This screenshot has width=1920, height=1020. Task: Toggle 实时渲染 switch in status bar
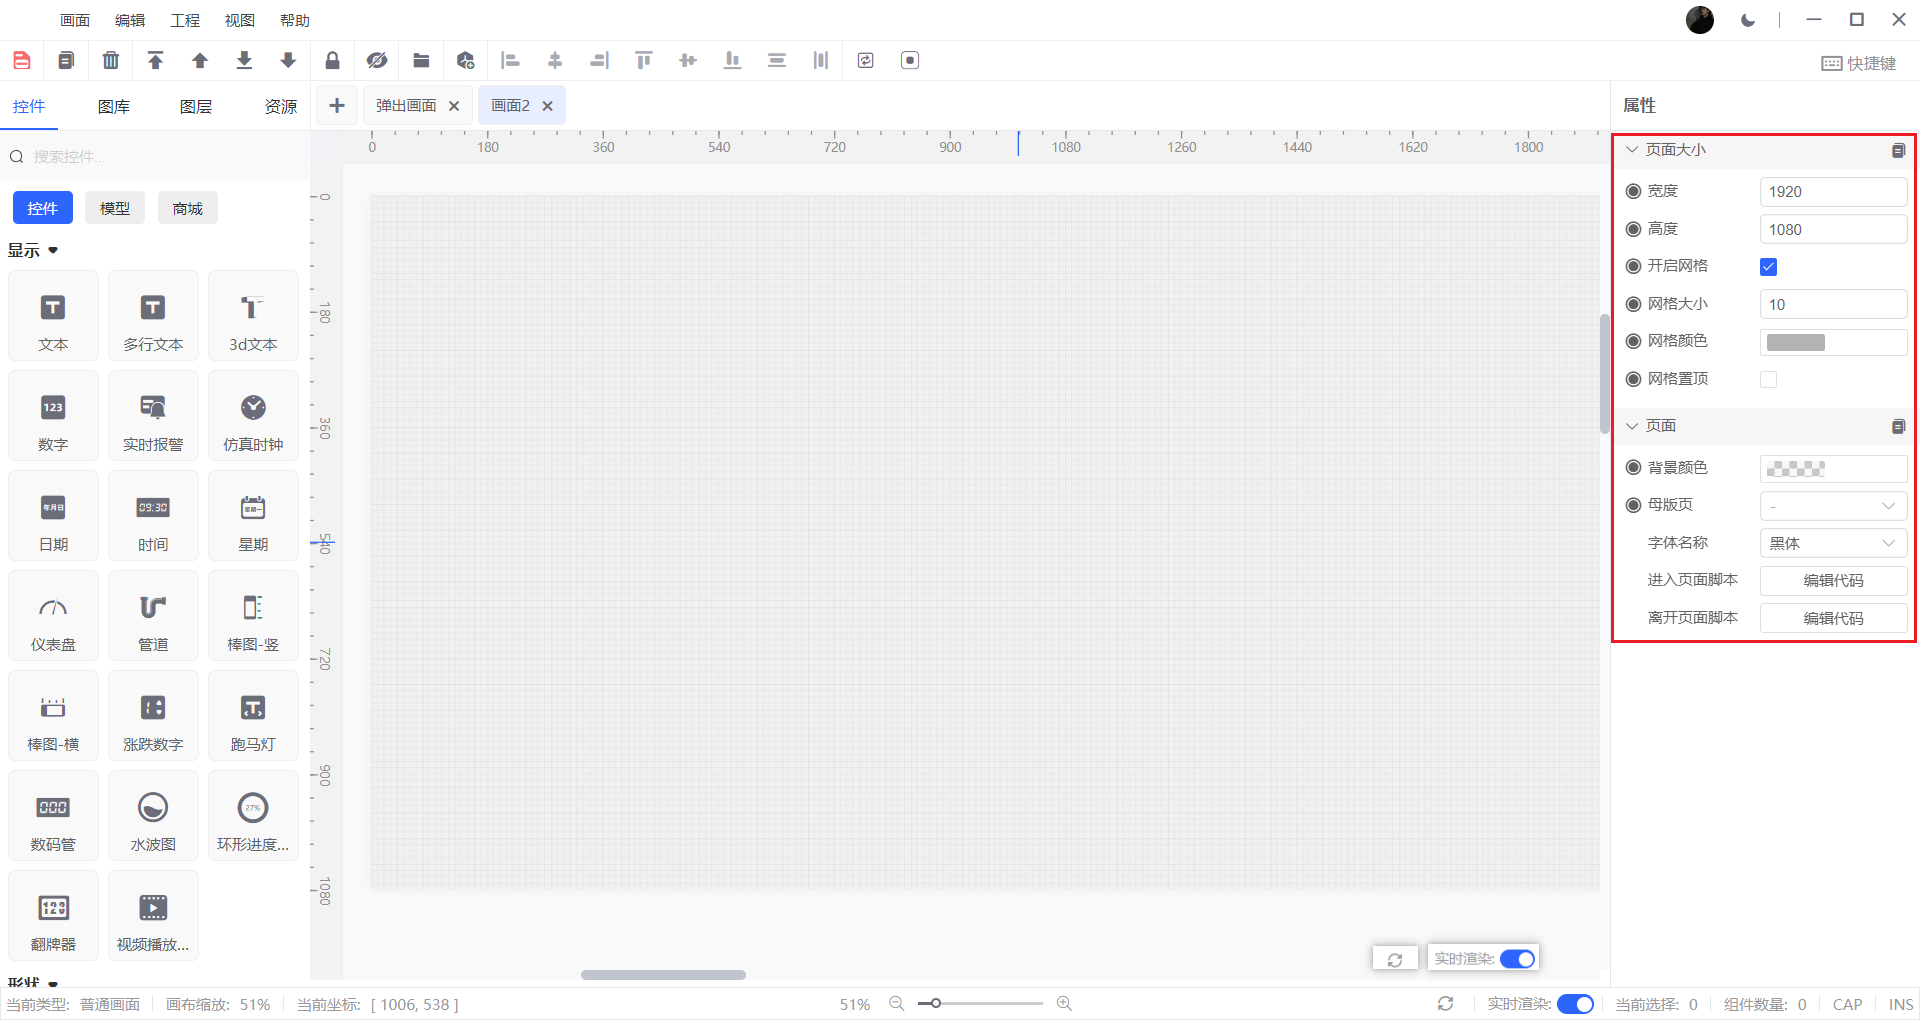[1575, 1004]
